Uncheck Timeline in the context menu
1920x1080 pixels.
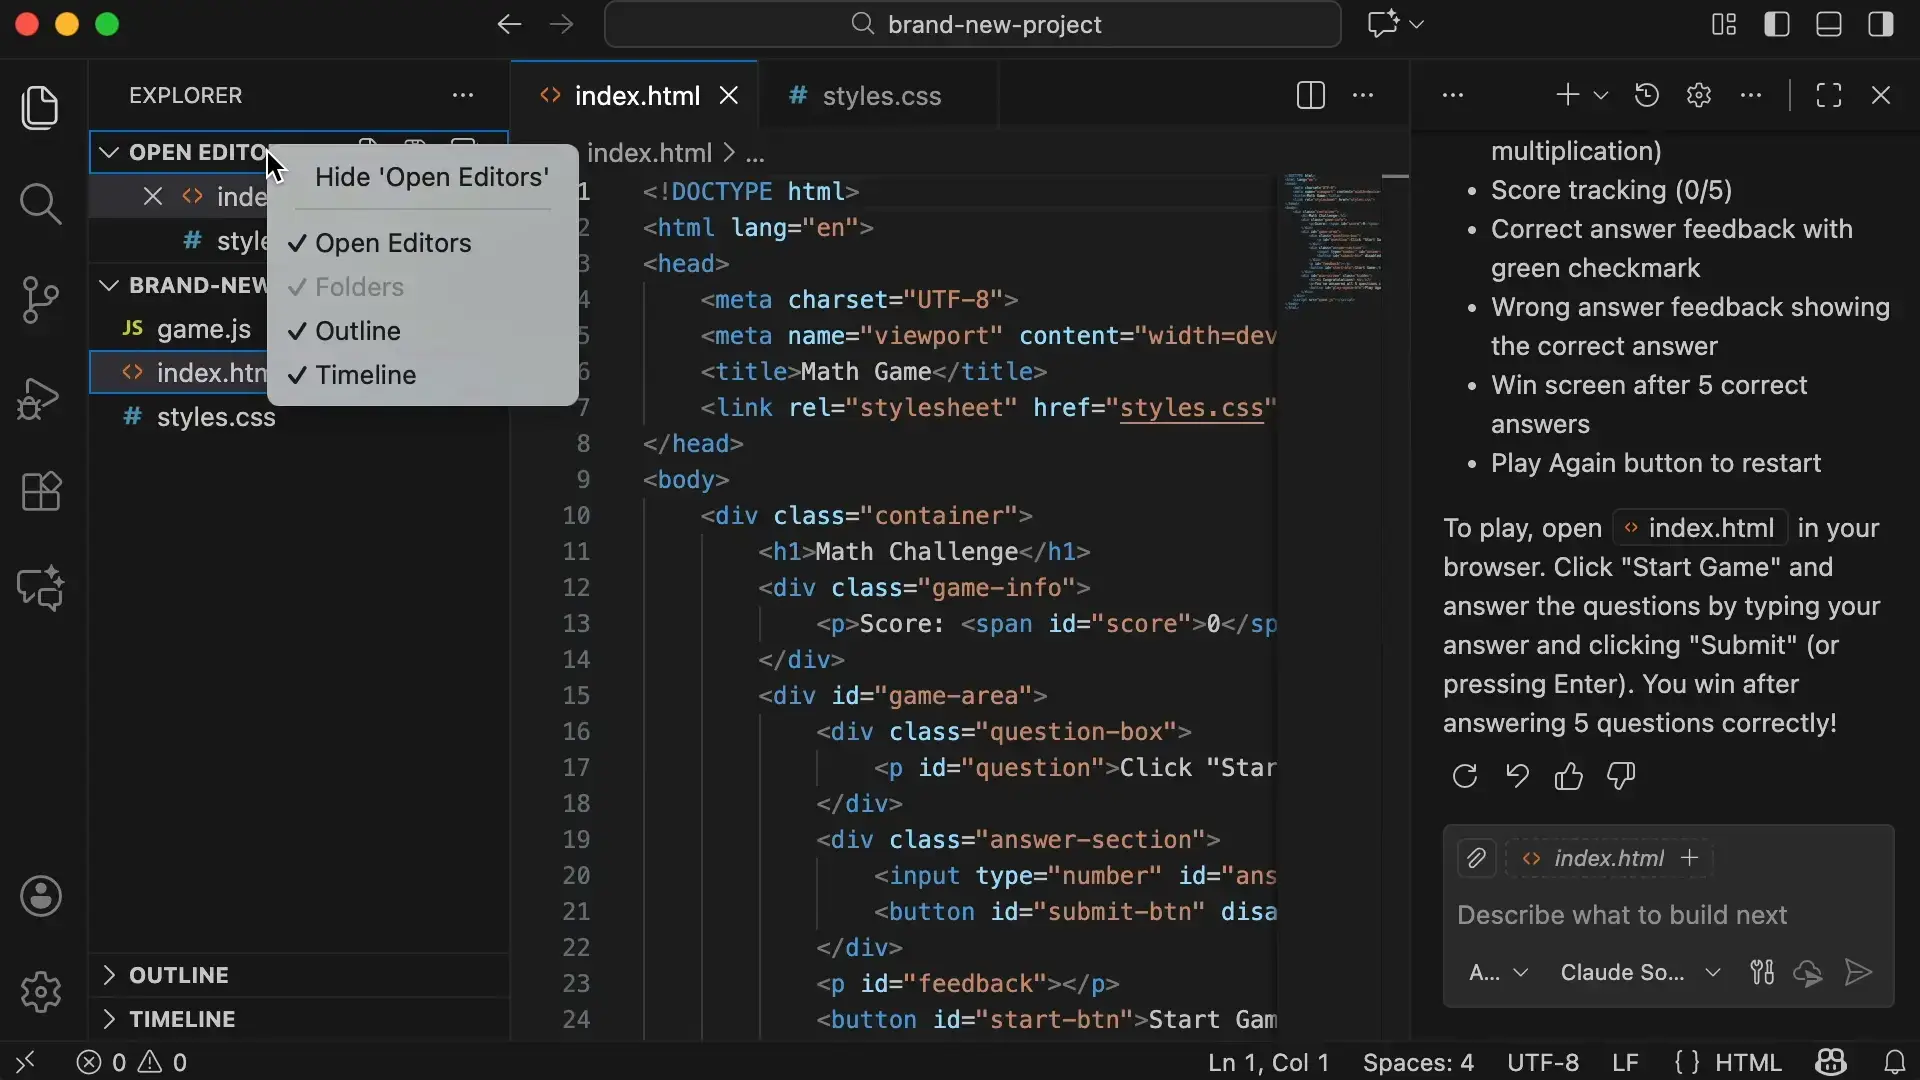pos(365,375)
